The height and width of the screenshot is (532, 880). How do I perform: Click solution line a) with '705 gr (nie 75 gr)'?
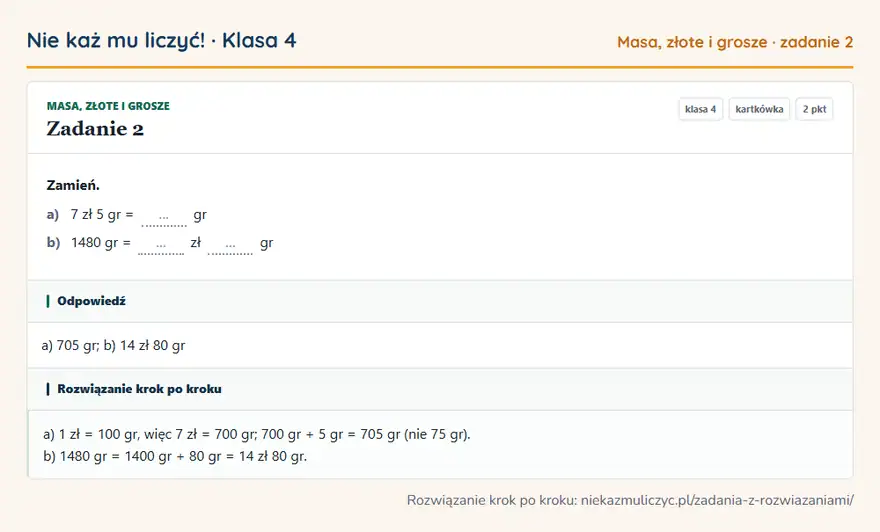click(257, 434)
